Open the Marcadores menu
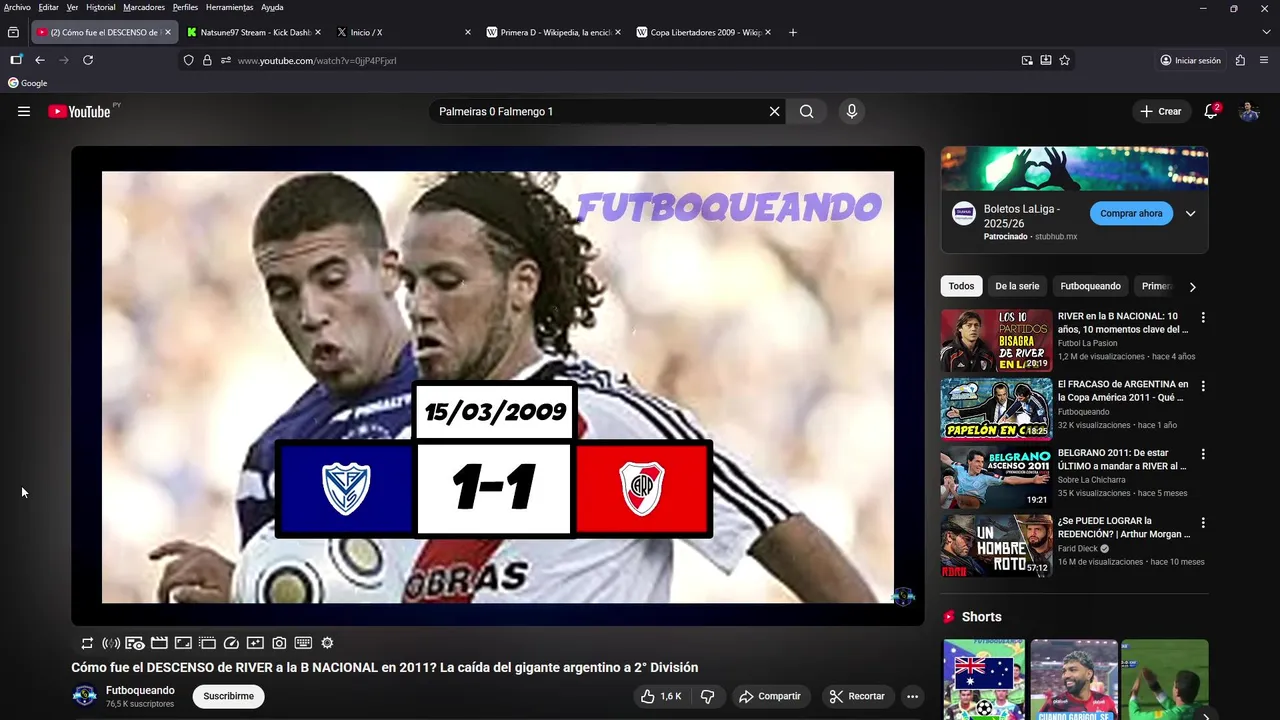Screen dimensions: 1280x720 tap(144, 7)
